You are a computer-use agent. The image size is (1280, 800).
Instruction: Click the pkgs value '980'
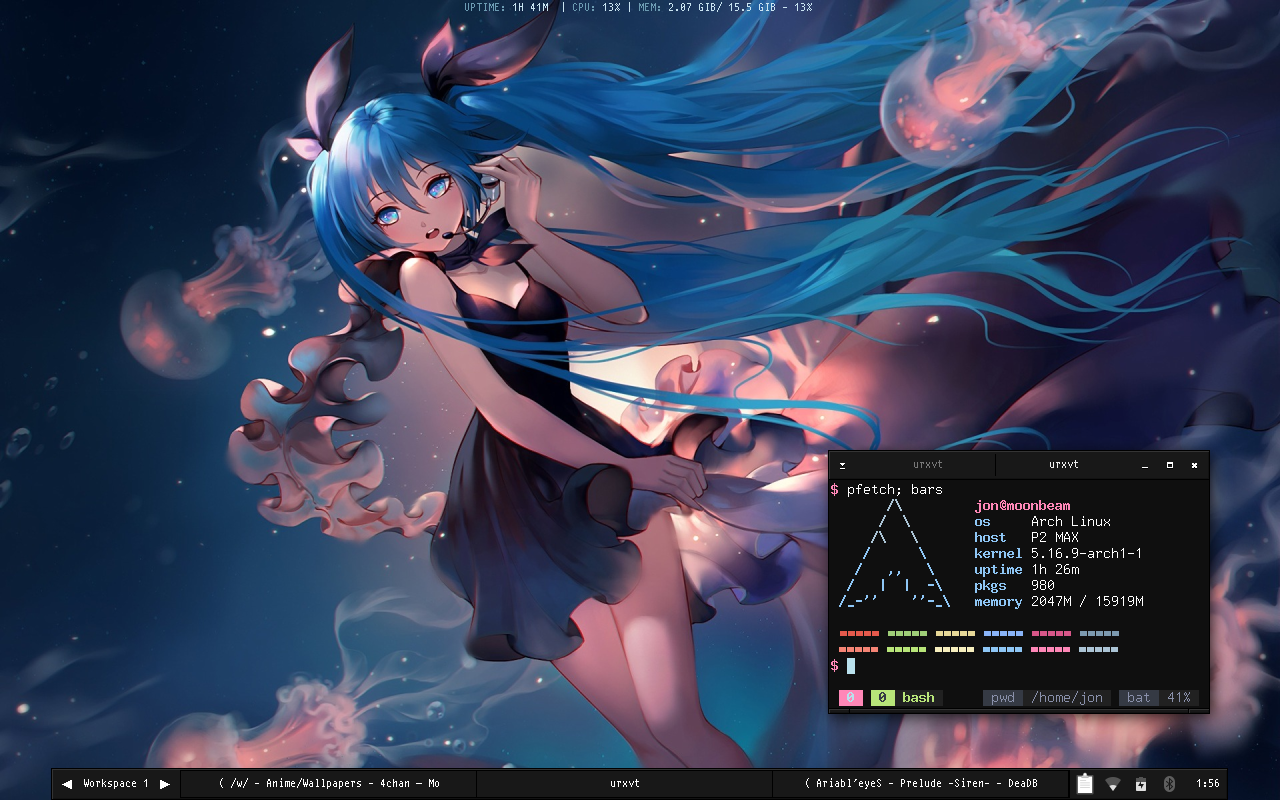(x=1043, y=586)
